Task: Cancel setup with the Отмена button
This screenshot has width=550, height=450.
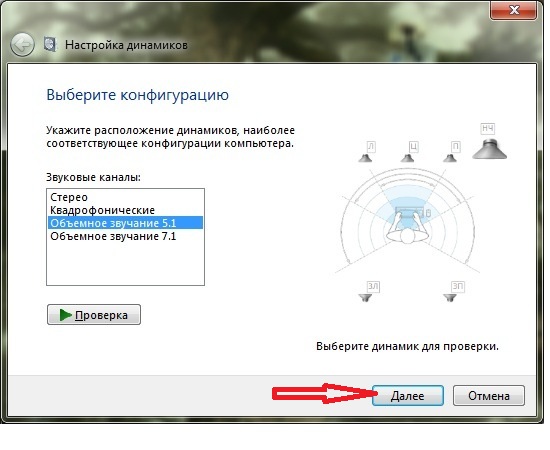Action: click(x=489, y=396)
